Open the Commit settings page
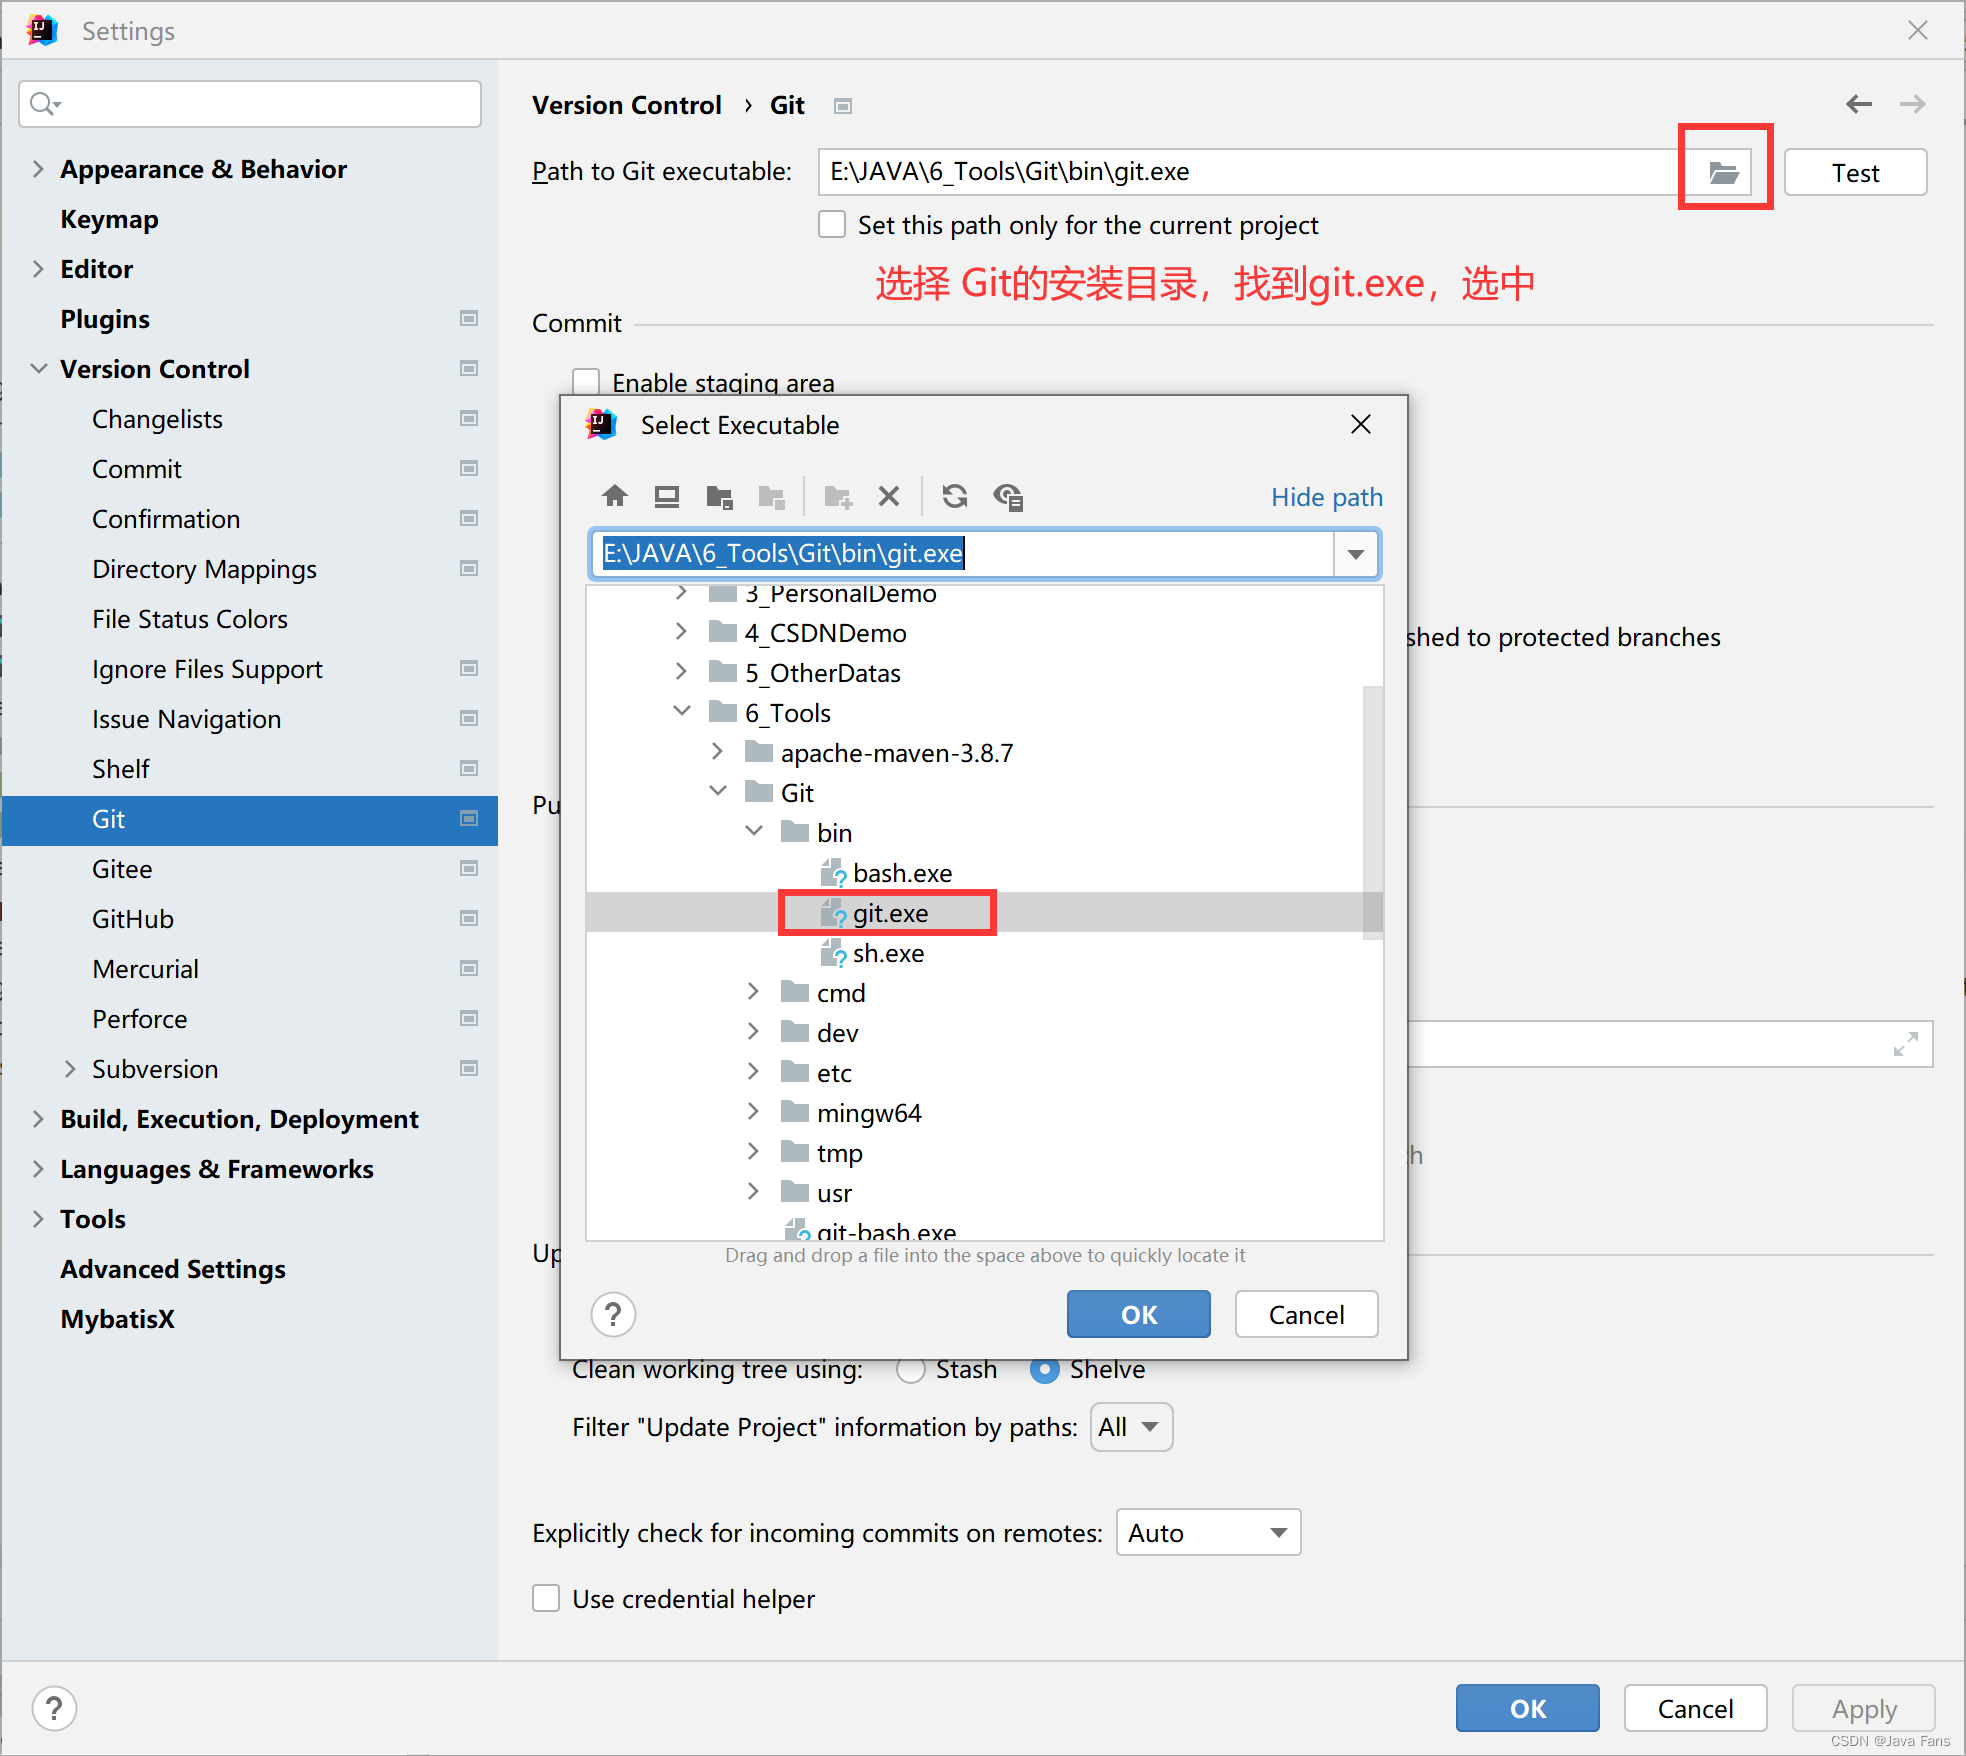The image size is (1966, 1756). [x=137, y=469]
